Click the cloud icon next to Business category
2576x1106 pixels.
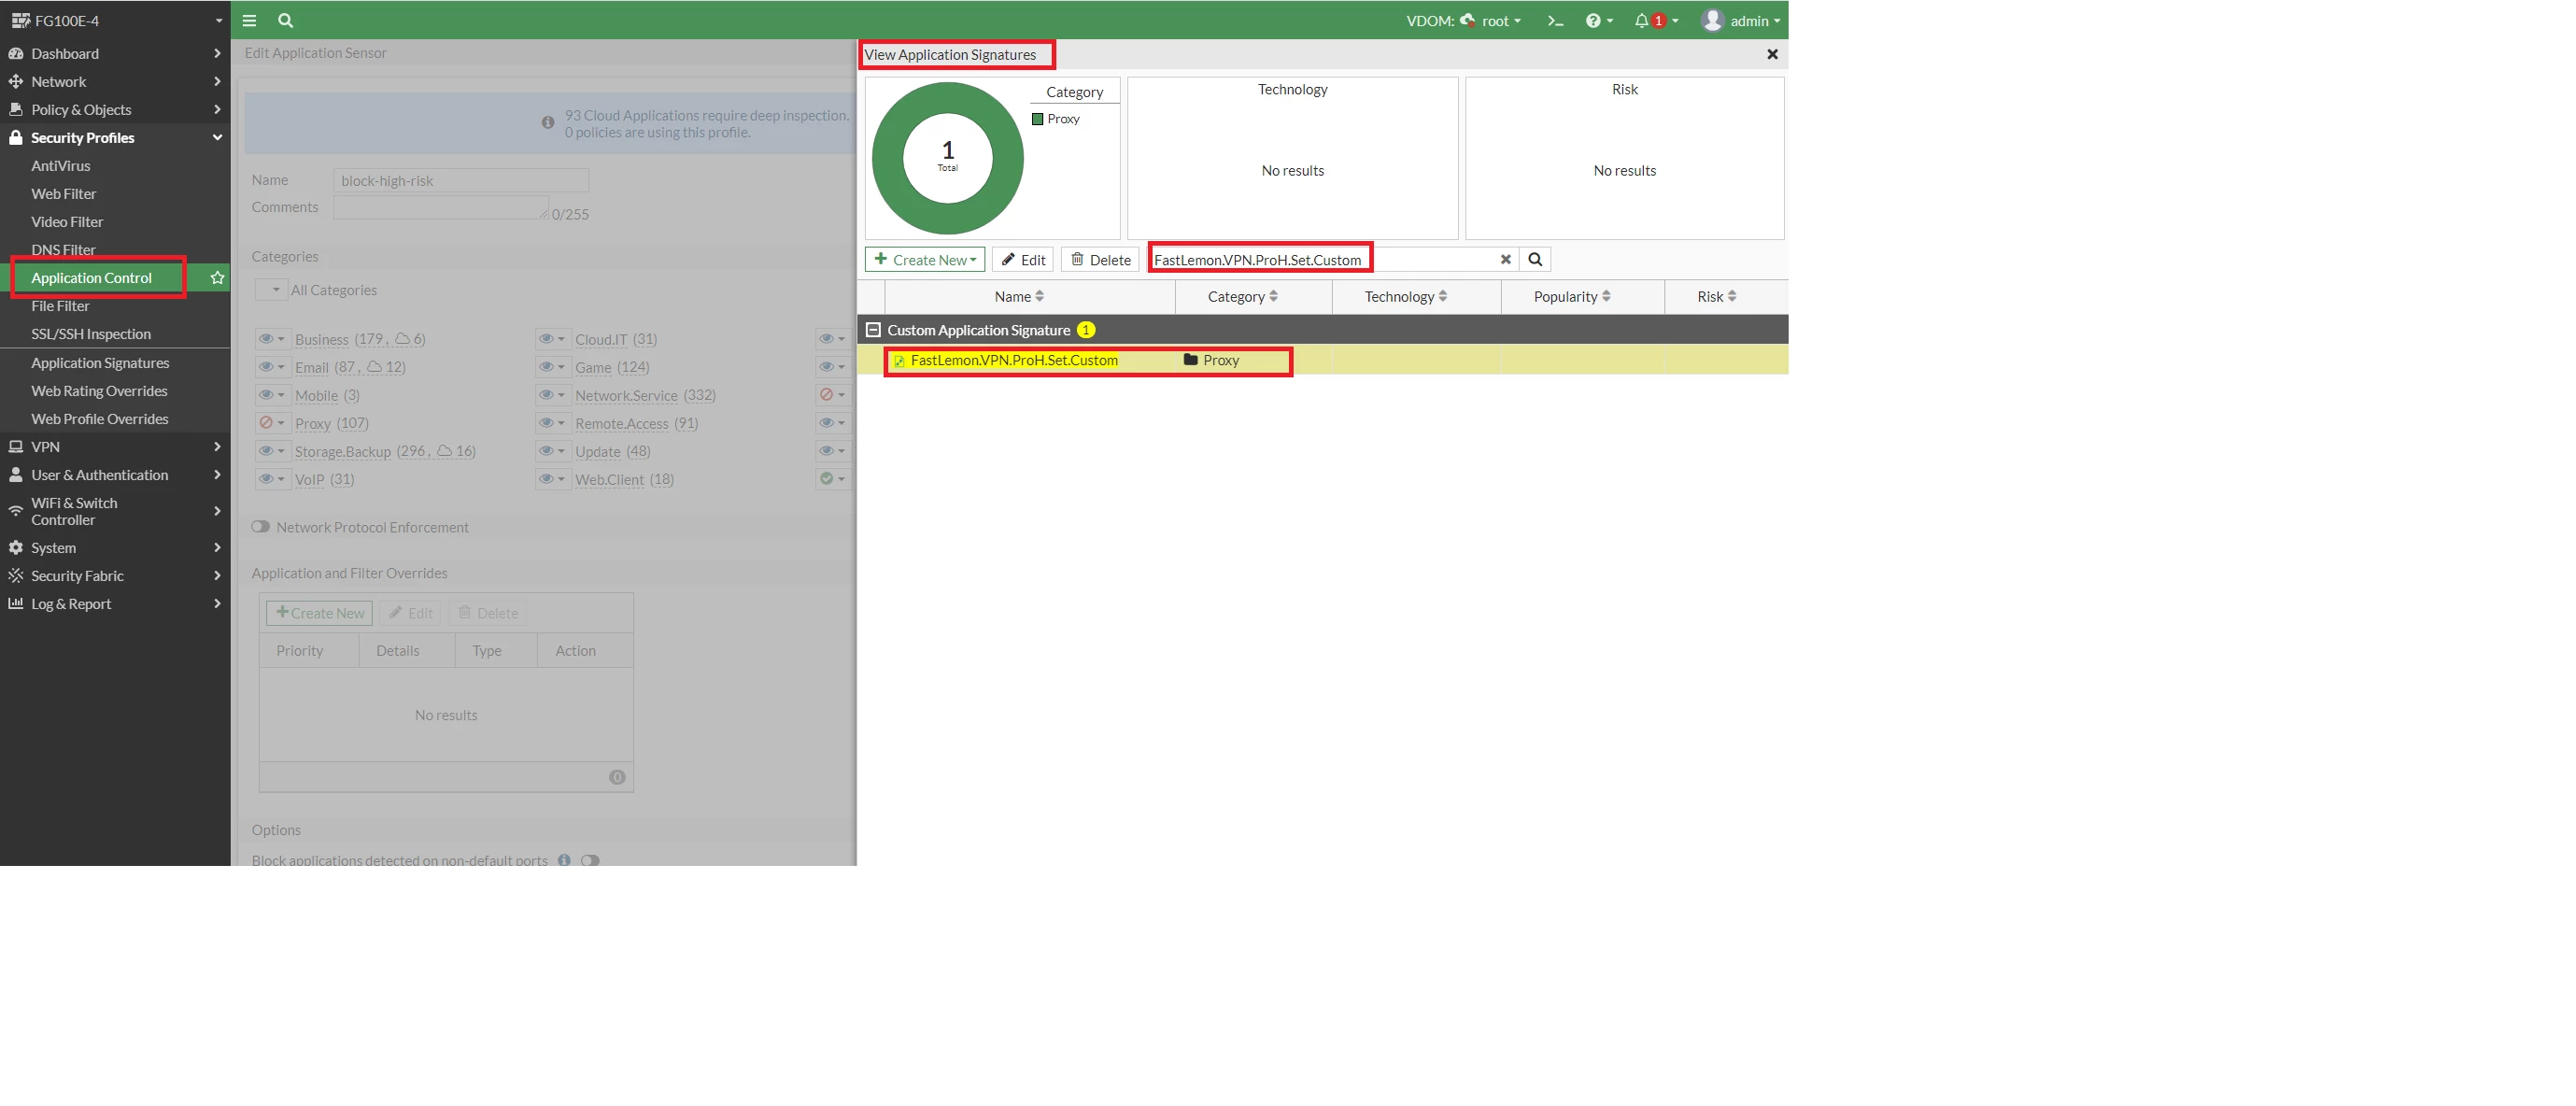tap(402, 339)
